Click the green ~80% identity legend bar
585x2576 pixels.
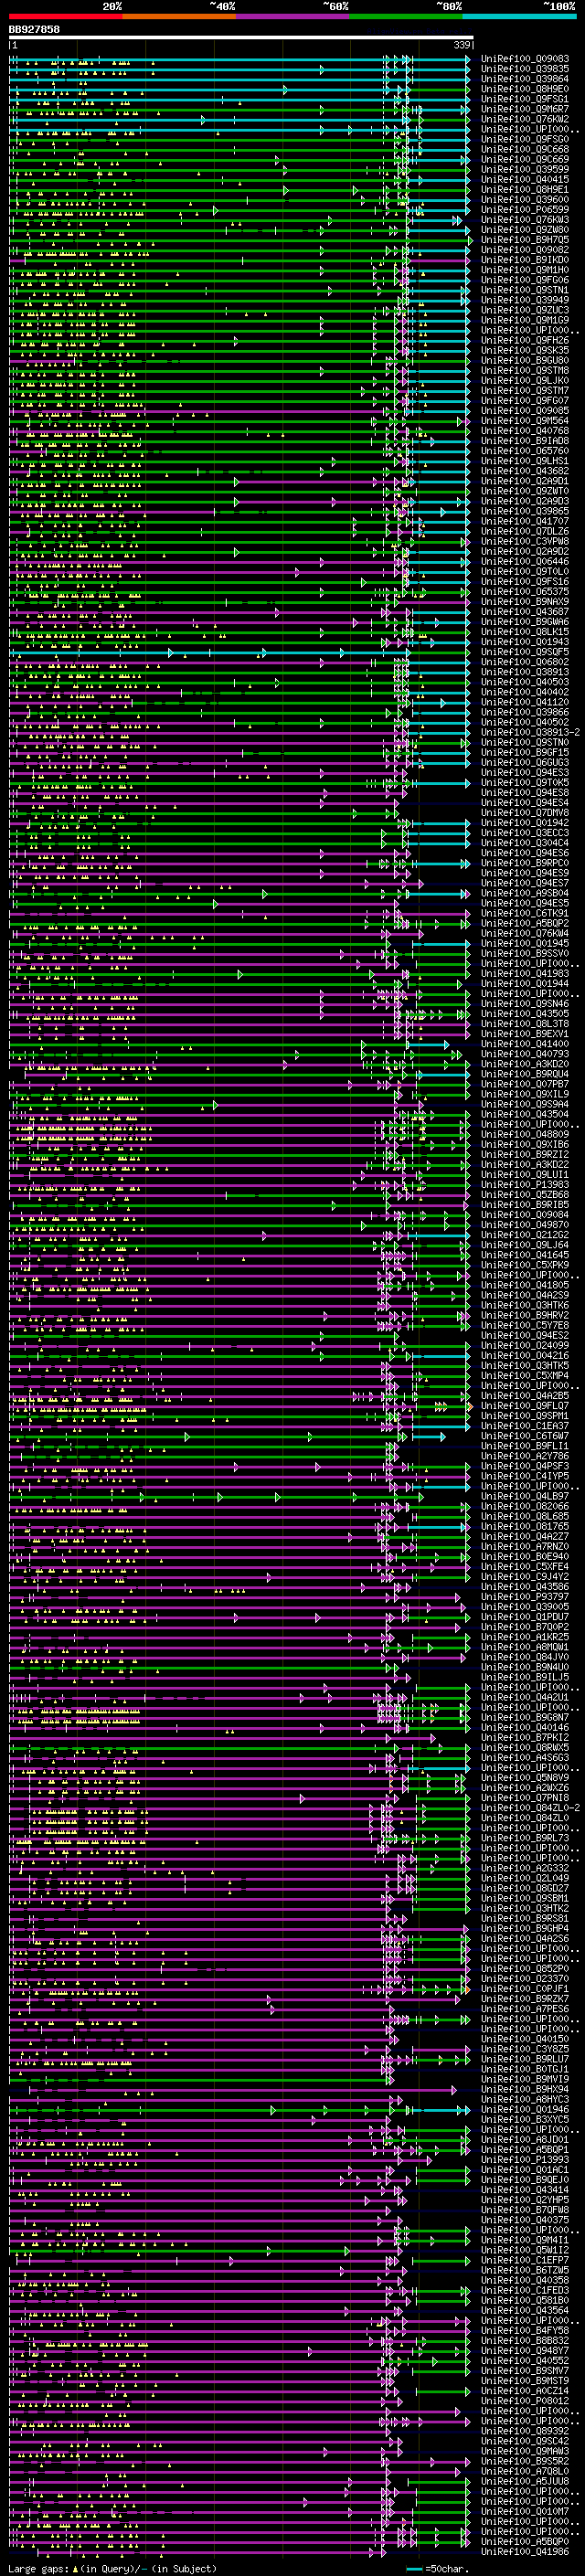tap(406, 16)
